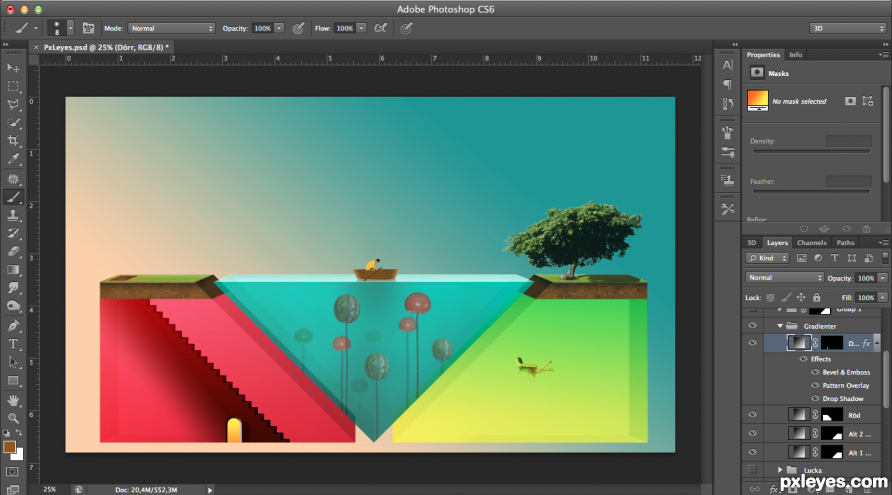892x495 pixels.
Task: Hide the Gradienter group
Action: coord(752,325)
